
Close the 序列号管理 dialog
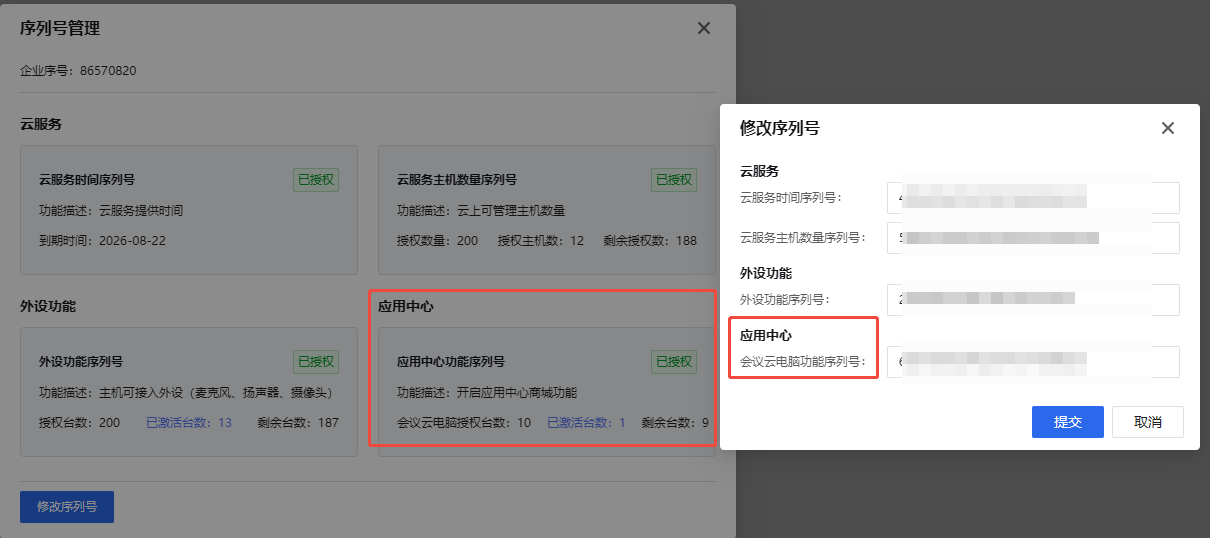(704, 28)
